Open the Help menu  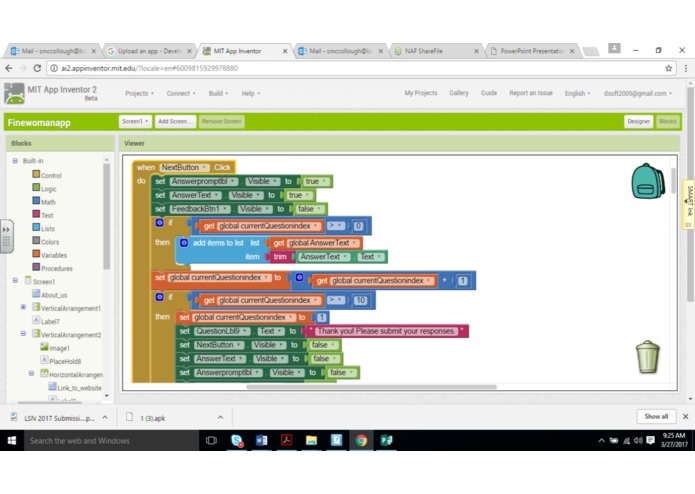click(250, 93)
